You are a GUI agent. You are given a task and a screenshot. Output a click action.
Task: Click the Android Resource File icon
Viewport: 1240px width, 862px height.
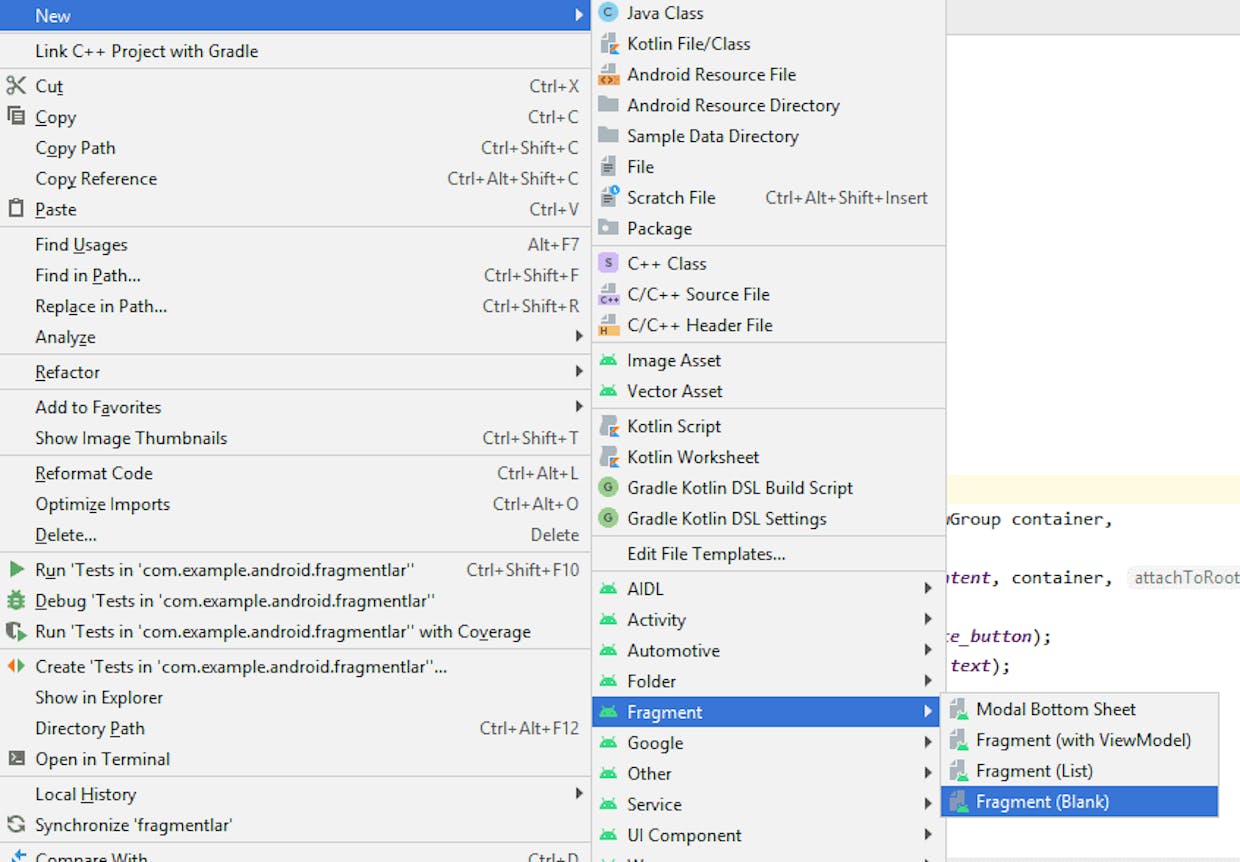pos(608,75)
